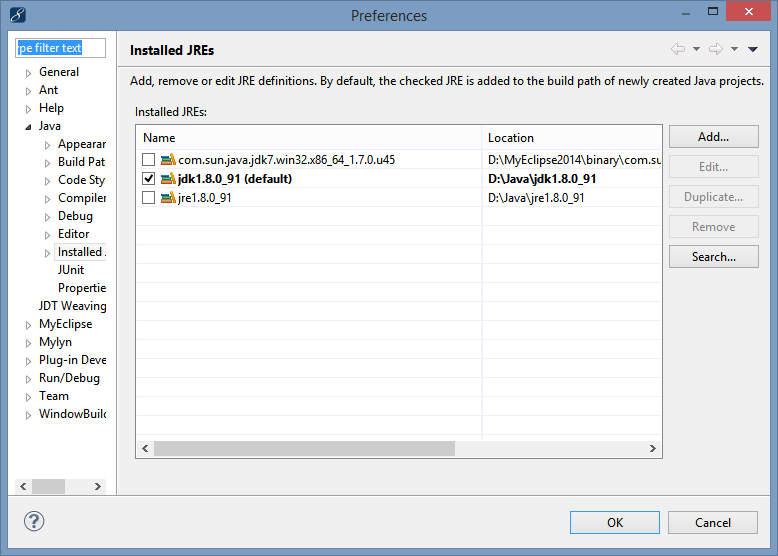Click the jdk1.8.0_91 library icon
Viewport: 778px width, 556px height.
coord(168,179)
